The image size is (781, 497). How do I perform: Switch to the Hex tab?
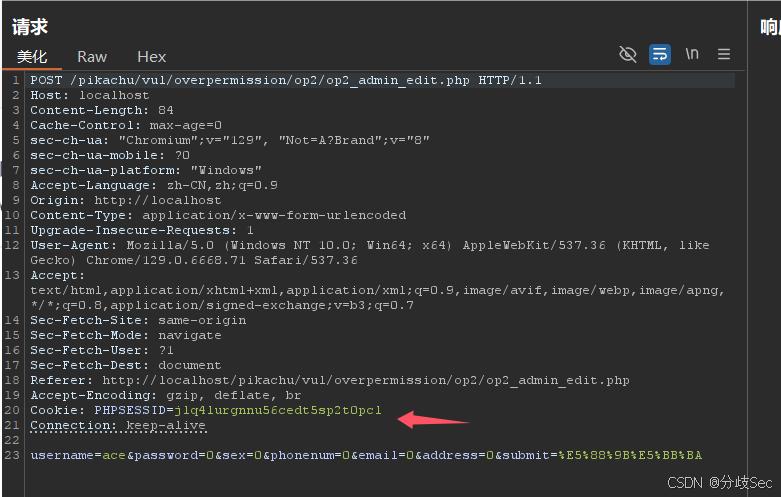[151, 57]
